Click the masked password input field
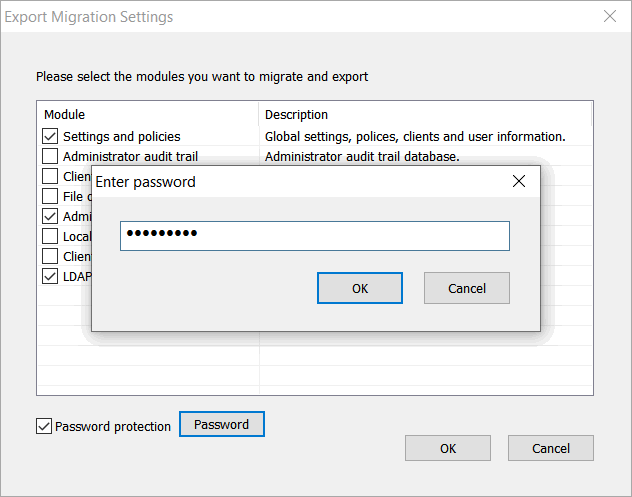 (x=314, y=236)
